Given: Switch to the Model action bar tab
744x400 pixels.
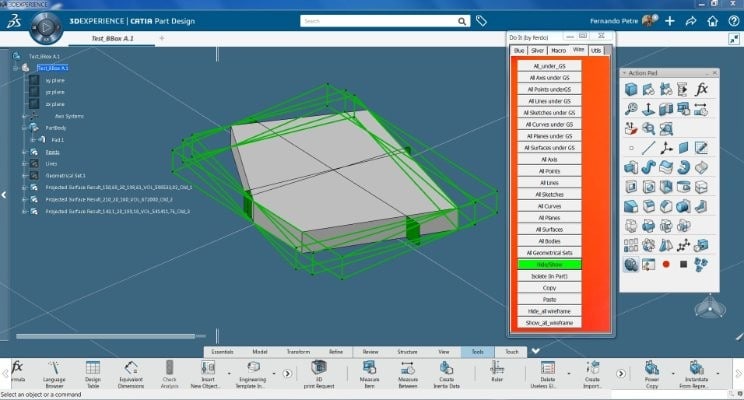Looking at the screenshot, I should pyautogui.click(x=260, y=352).
